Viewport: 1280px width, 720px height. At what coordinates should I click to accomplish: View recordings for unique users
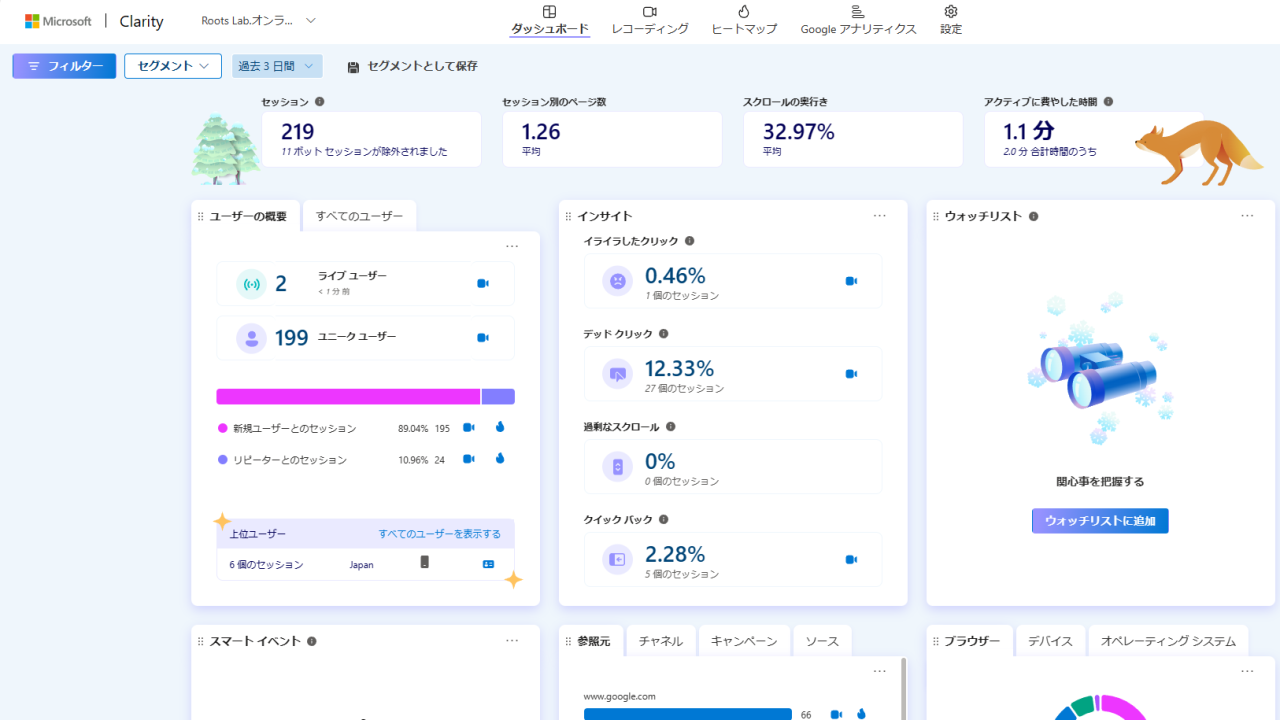tap(483, 338)
